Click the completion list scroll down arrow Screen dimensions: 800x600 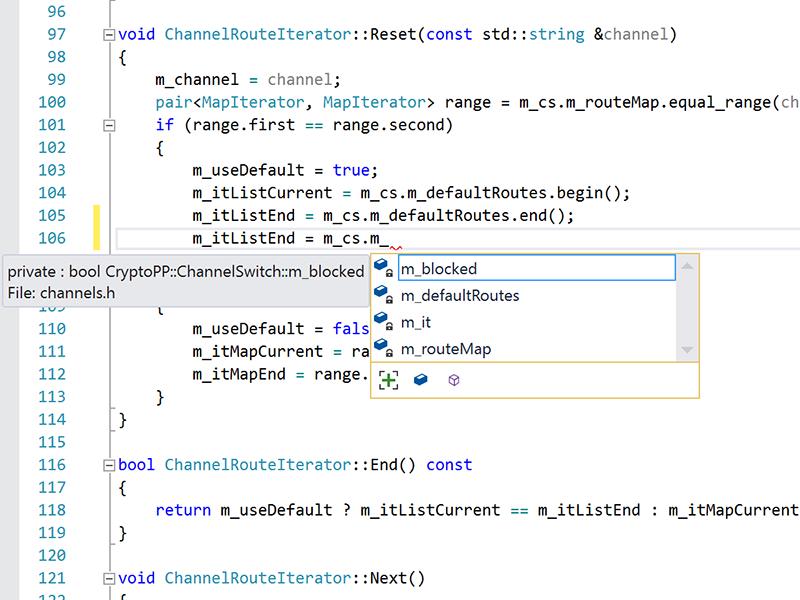tap(687, 350)
